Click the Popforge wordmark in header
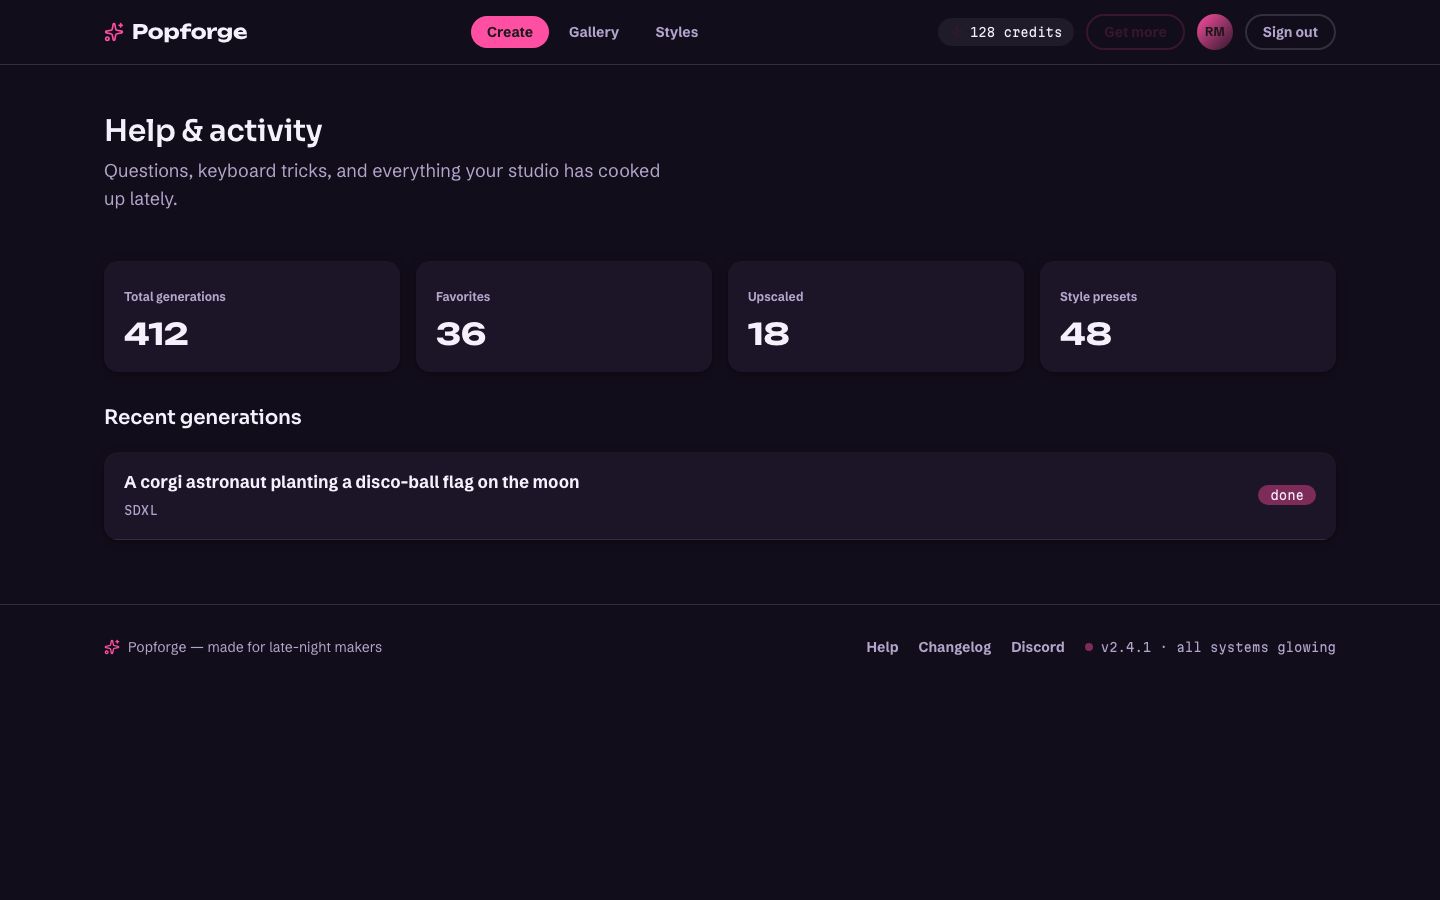Screen dimensions: 1440x900 (x=189, y=32)
